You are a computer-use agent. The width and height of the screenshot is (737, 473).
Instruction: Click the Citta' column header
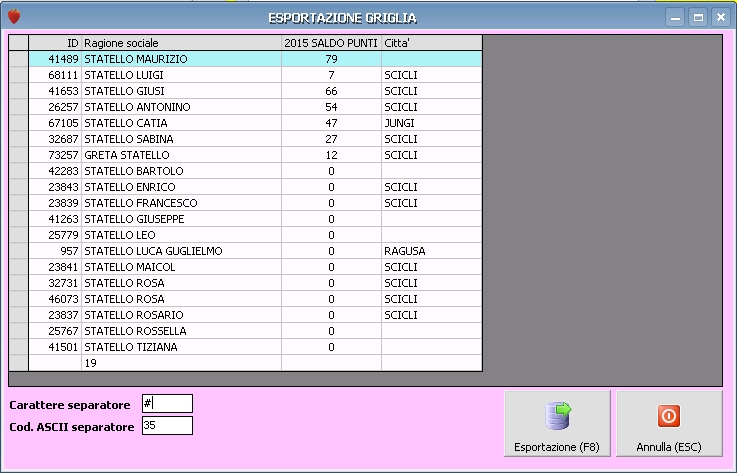click(x=431, y=43)
